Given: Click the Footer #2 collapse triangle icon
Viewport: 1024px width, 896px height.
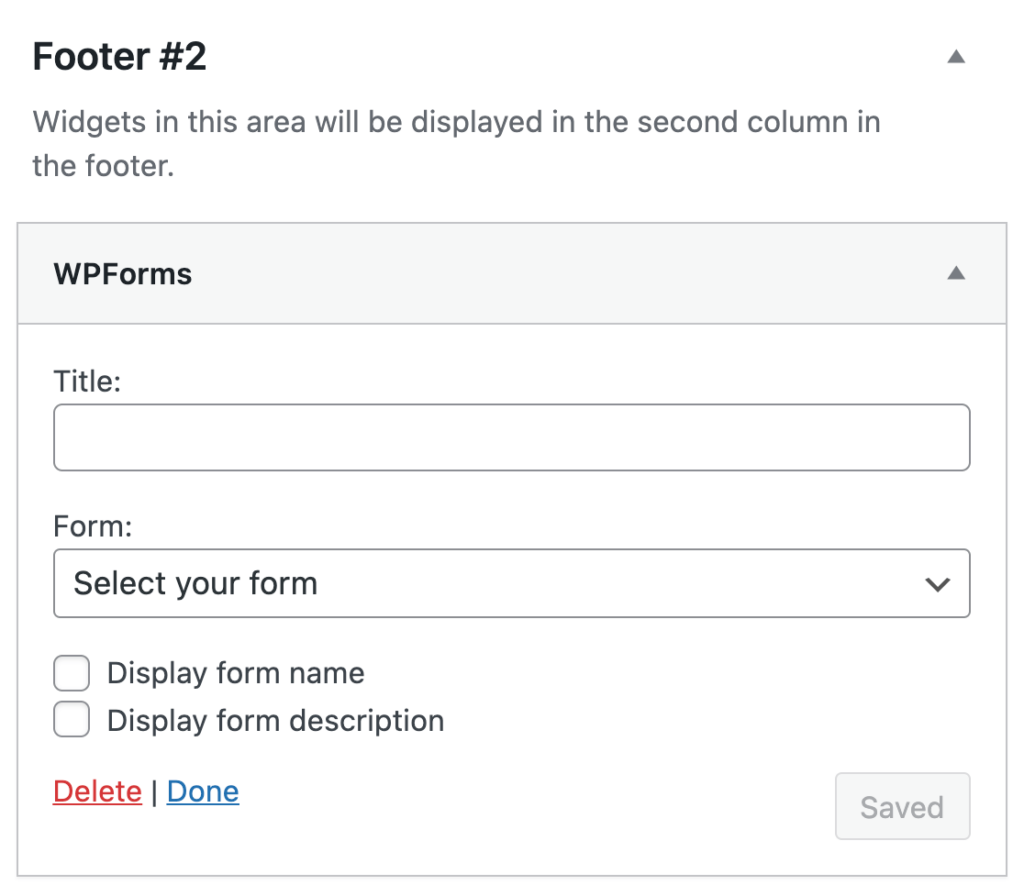Looking at the screenshot, I should point(957,57).
